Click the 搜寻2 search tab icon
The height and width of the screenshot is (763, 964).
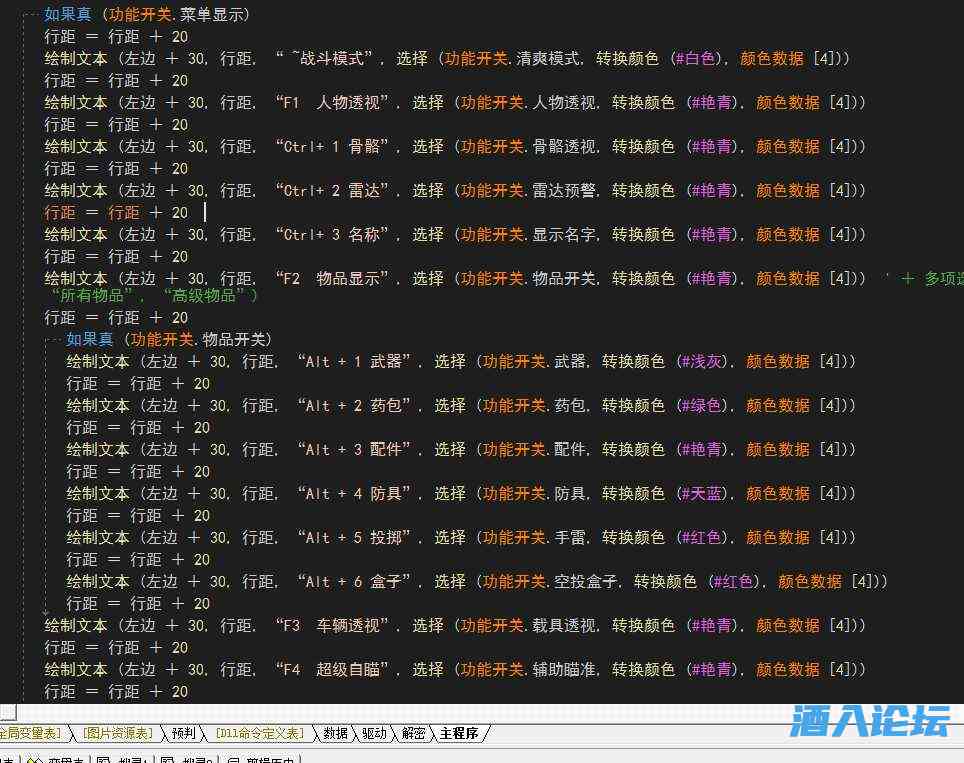[167, 759]
